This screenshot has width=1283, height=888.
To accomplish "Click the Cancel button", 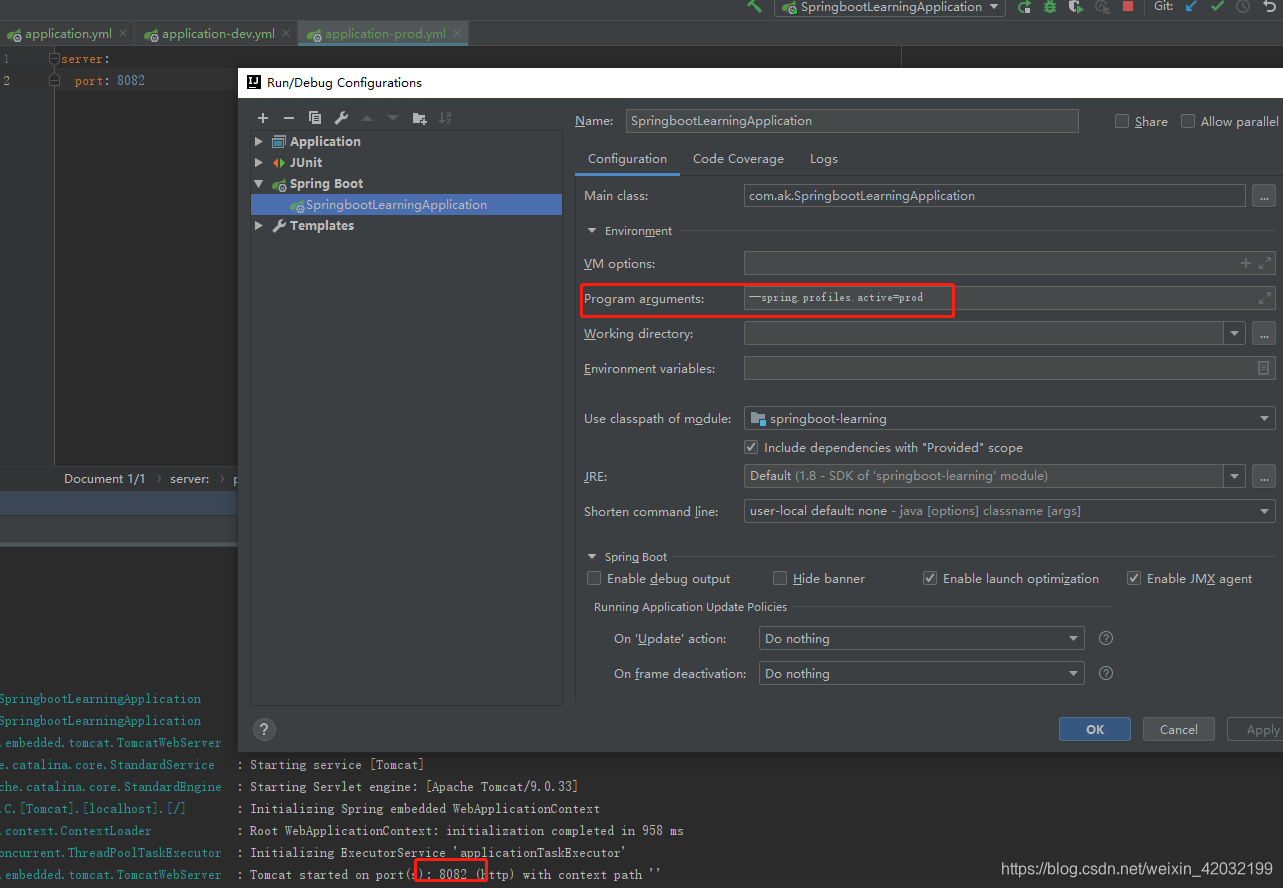I will click(x=1179, y=729).
